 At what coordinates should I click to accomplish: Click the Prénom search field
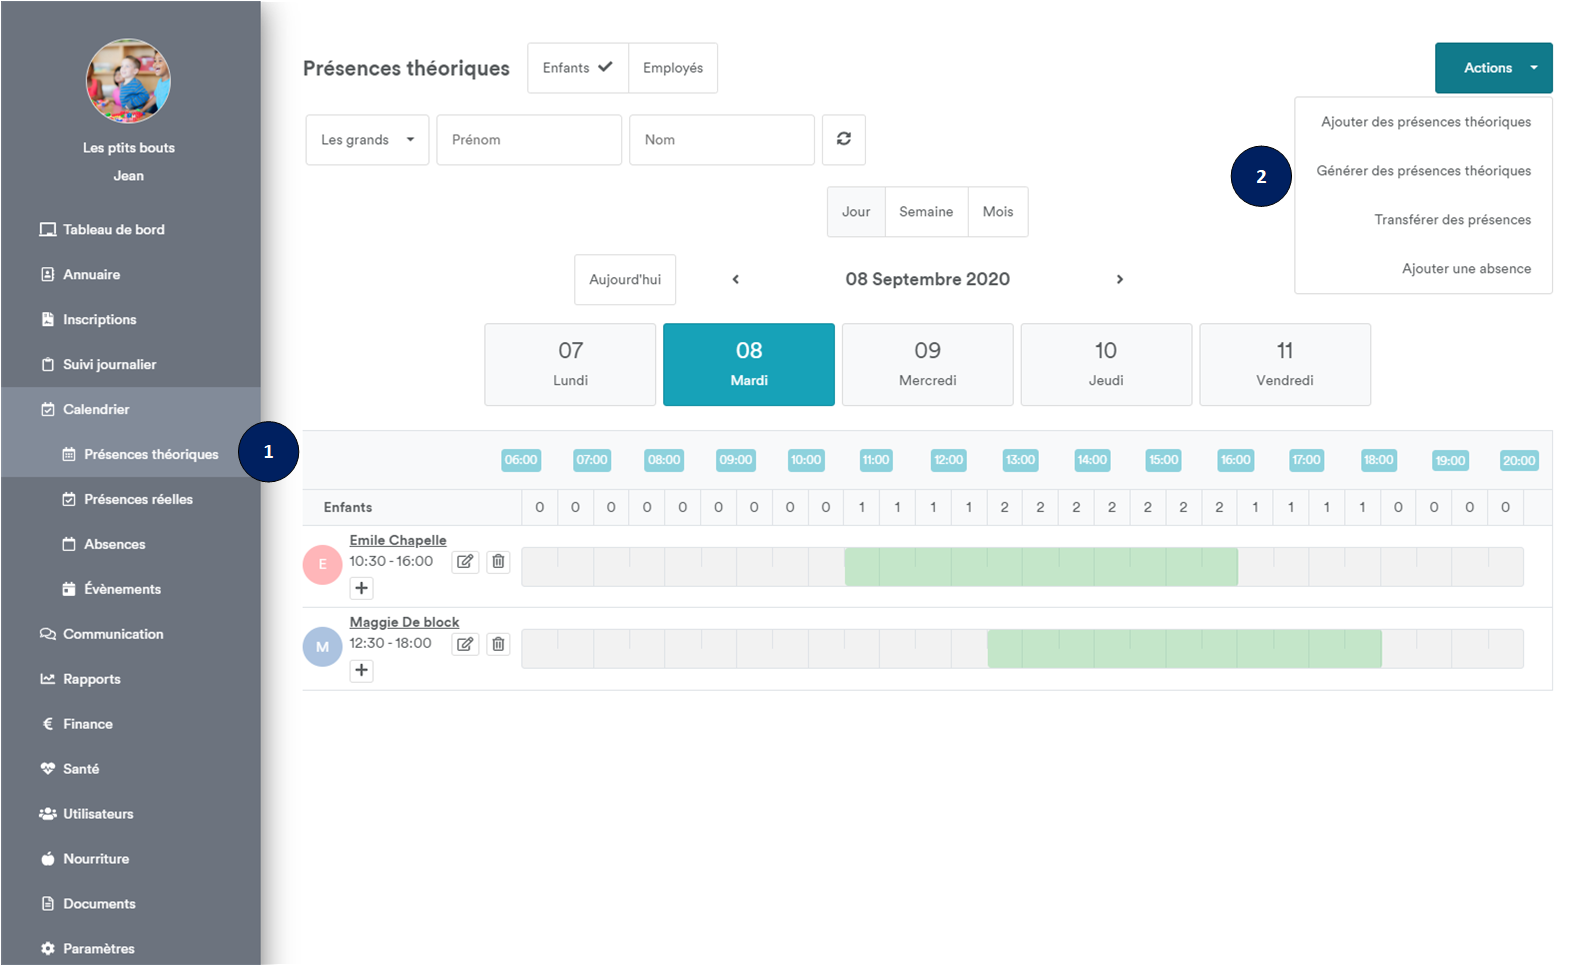coord(528,140)
